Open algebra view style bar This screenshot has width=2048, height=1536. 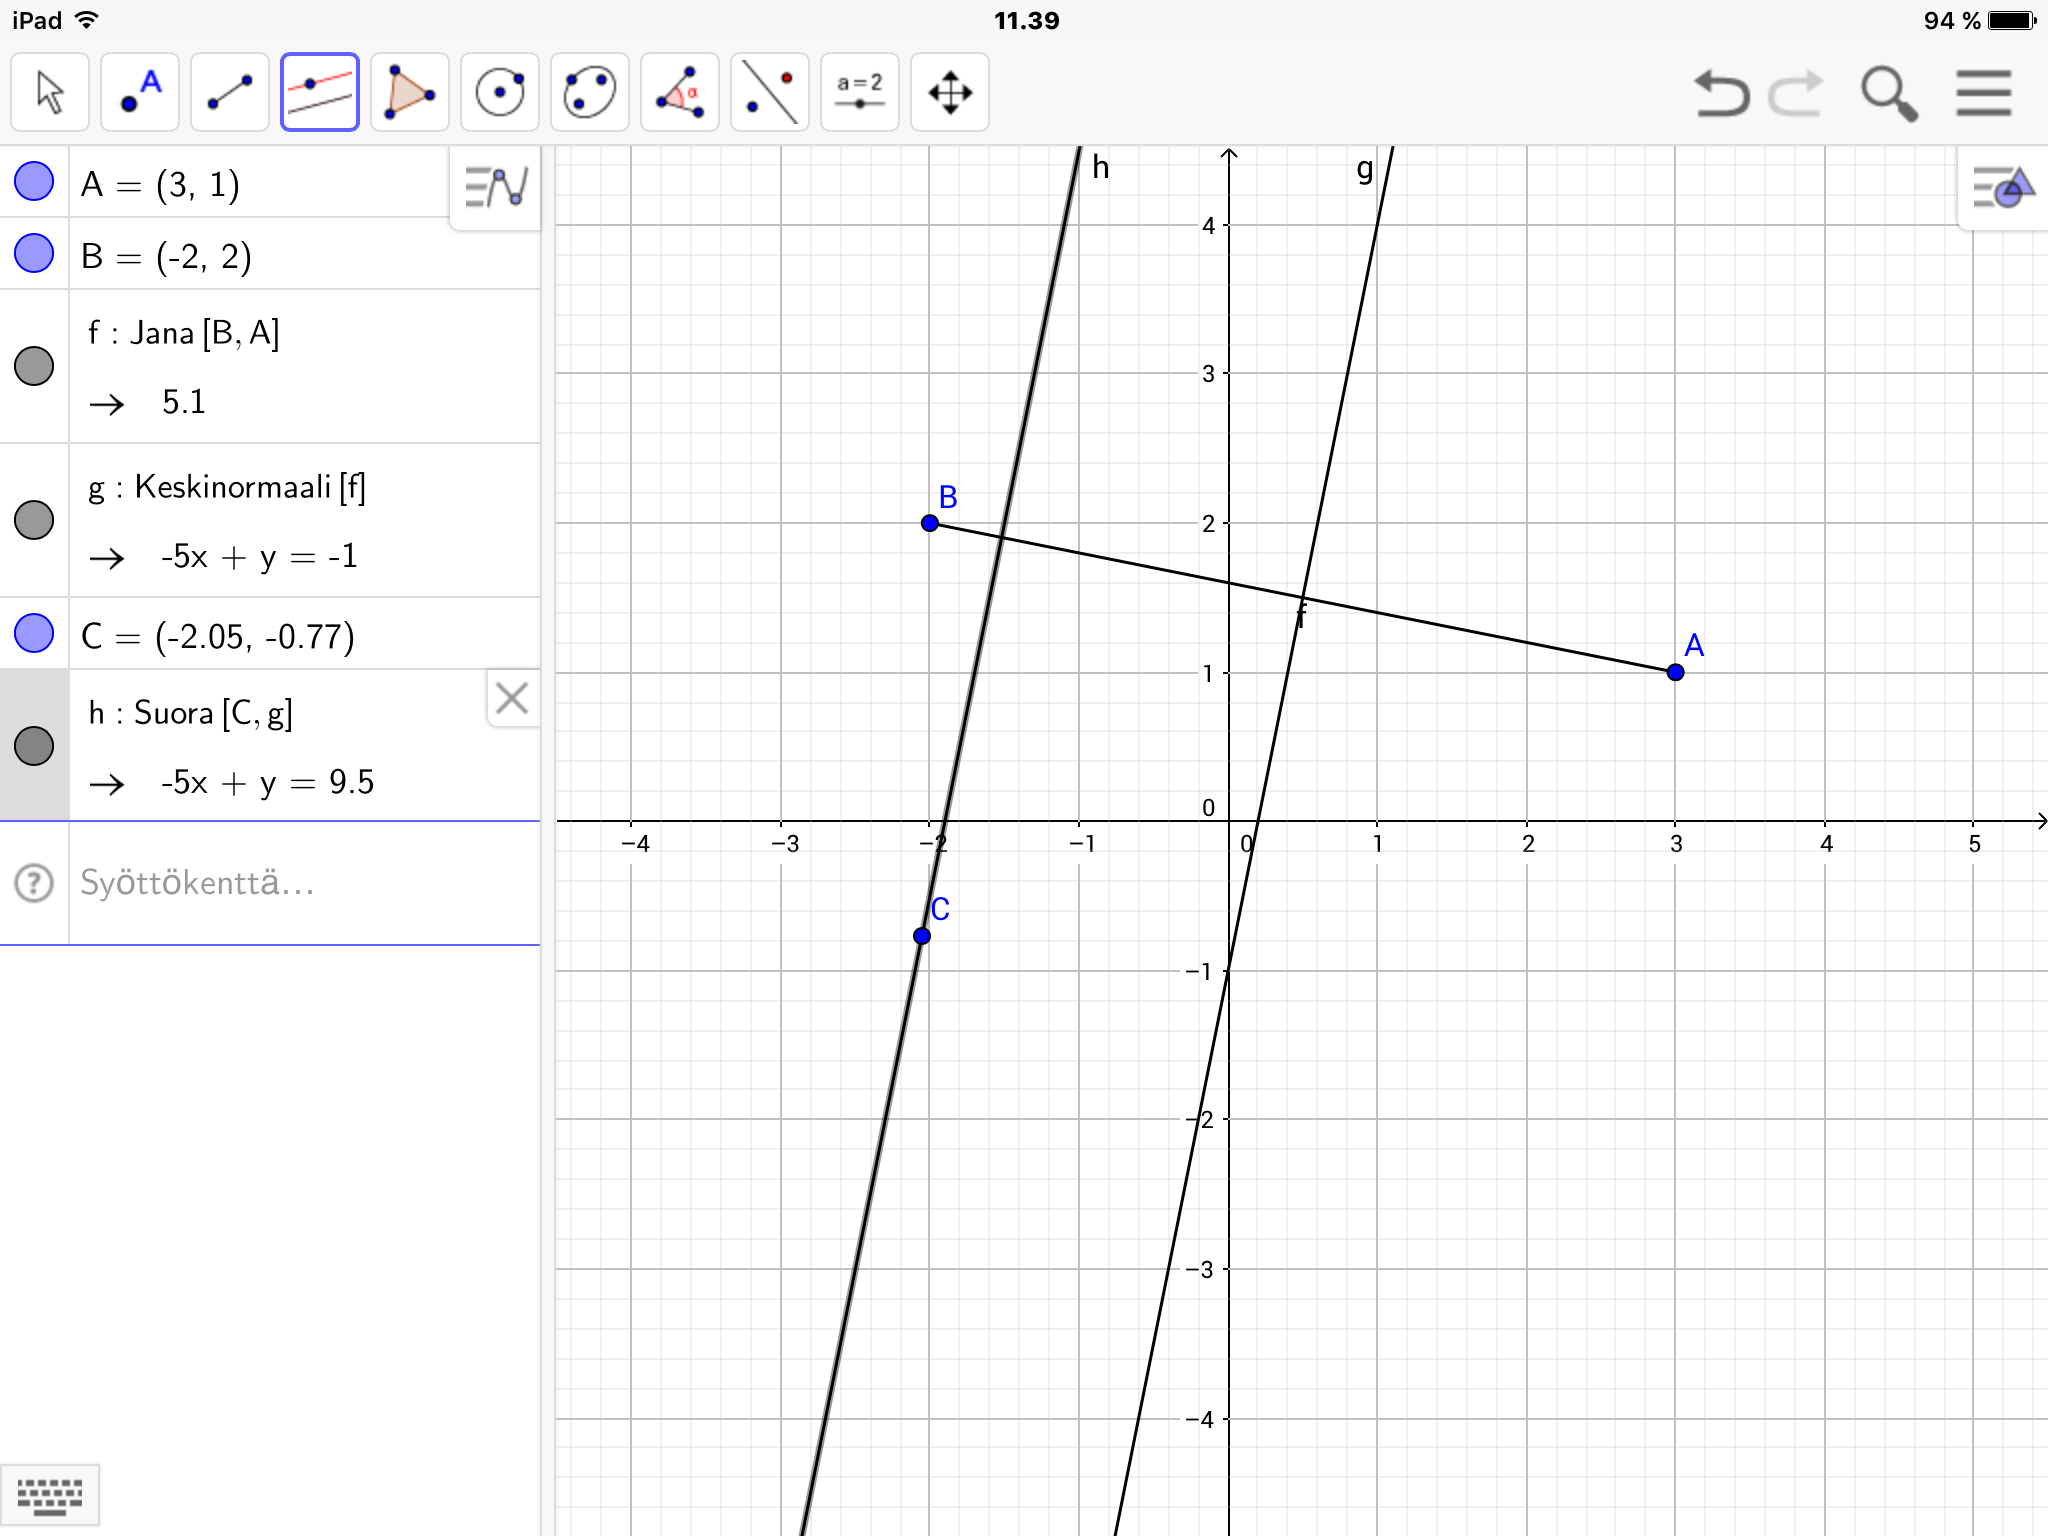pos(496,187)
